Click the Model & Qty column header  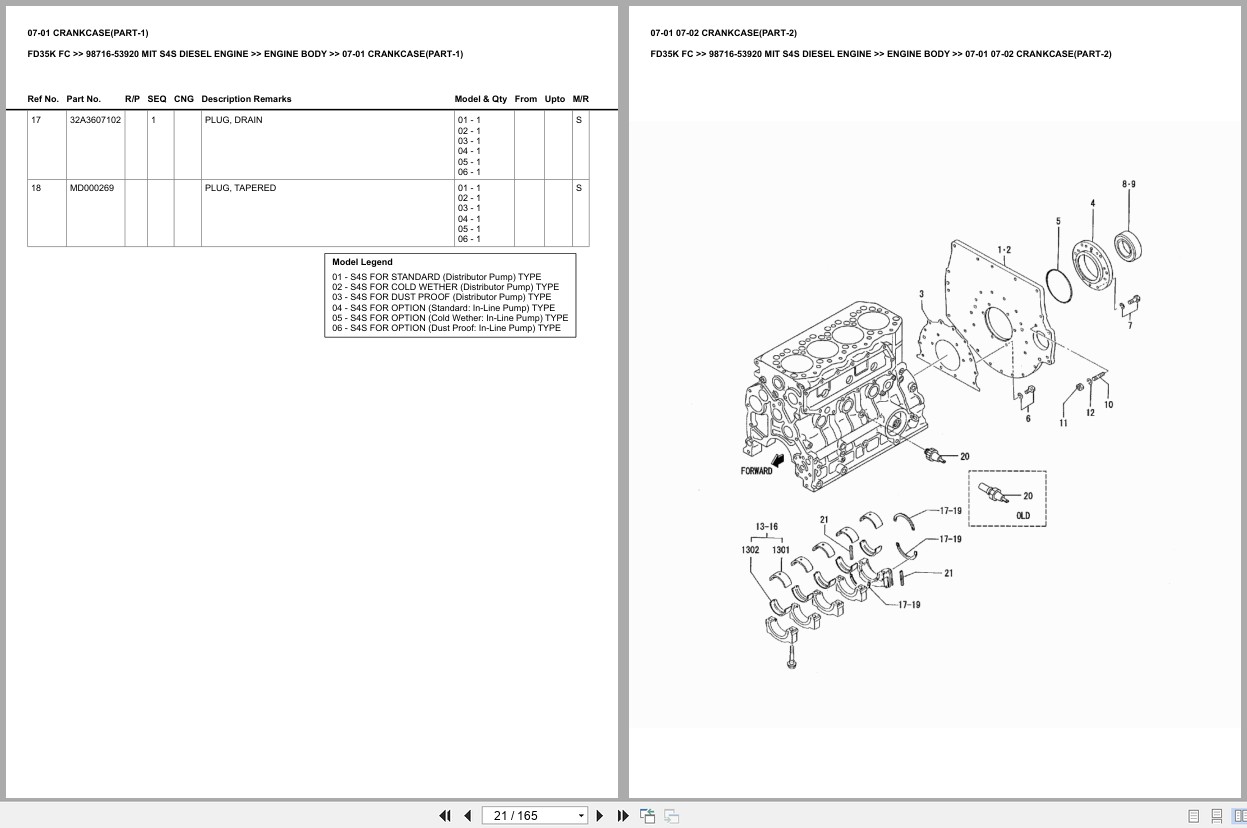pos(481,99)
